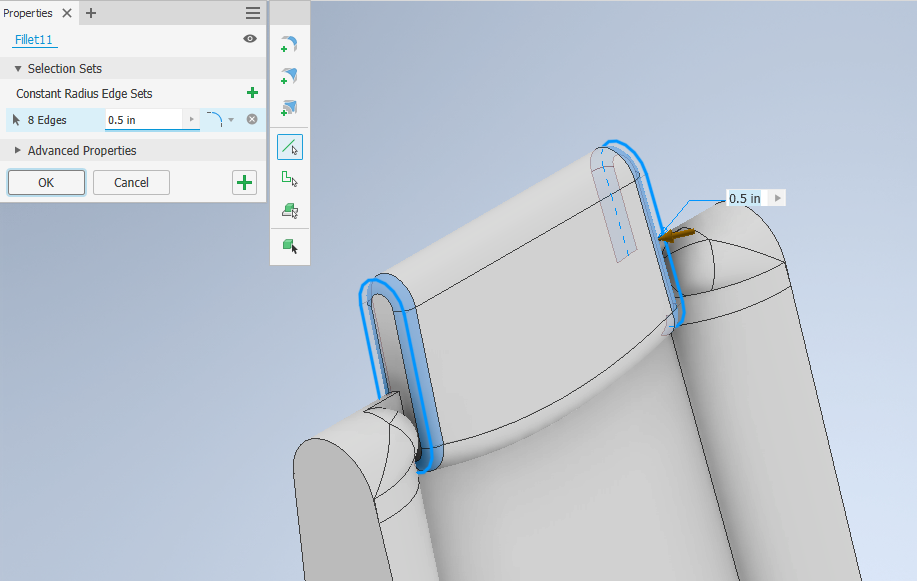Activate the Edge selection priority
The height and width of the screenshot is (581, 917).
(289, 147)
